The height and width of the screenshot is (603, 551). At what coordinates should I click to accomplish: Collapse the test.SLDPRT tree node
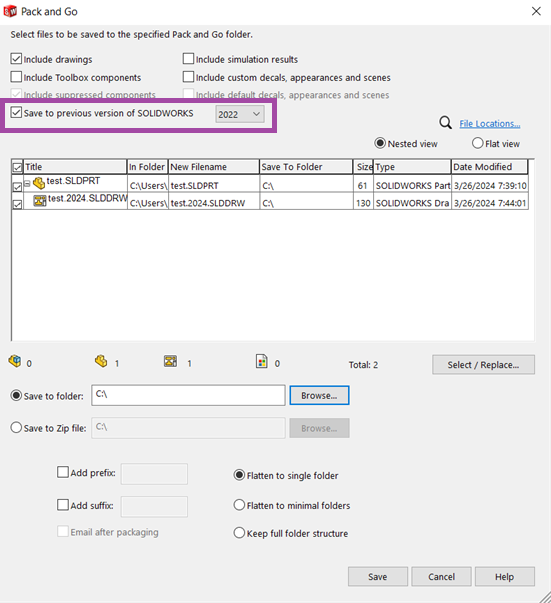coord(27,184)
